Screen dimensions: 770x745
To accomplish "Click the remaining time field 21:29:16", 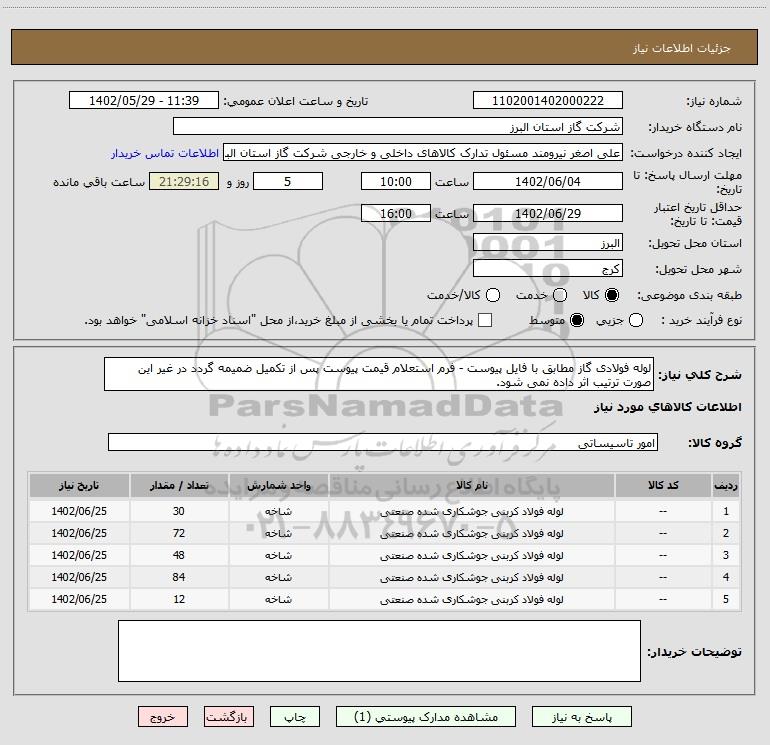I will click(x=184, y=181).
